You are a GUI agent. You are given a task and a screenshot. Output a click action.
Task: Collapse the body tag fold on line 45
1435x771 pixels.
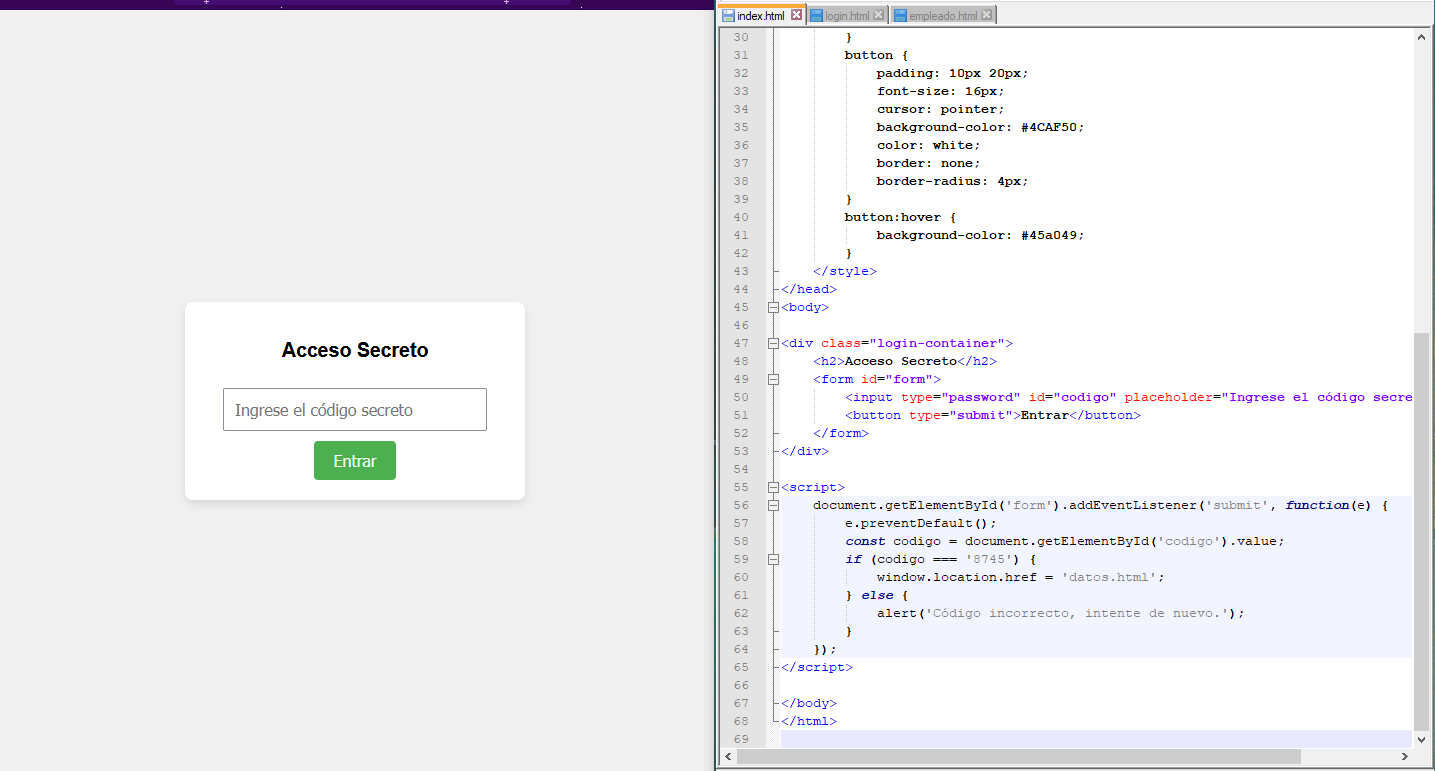coord(773,307)
